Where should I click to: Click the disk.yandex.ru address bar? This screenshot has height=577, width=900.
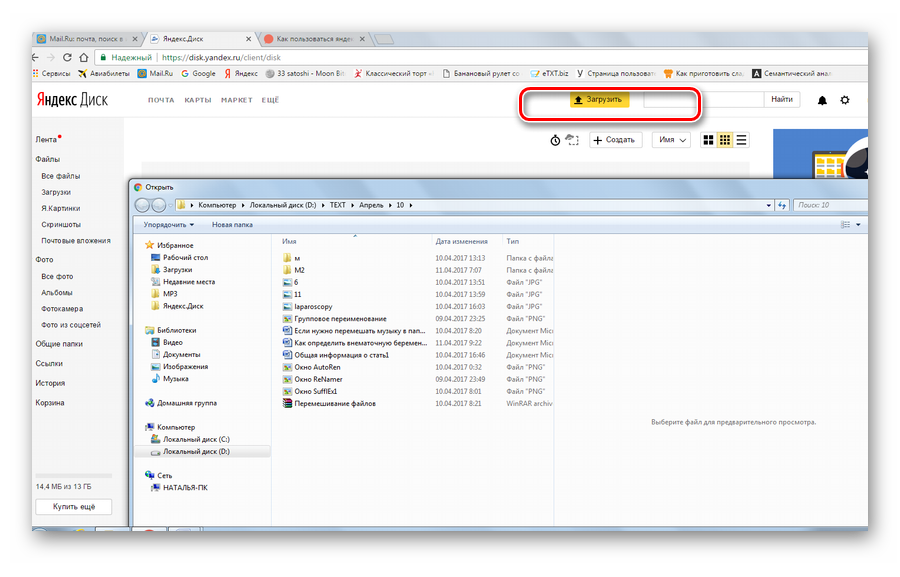482,57
